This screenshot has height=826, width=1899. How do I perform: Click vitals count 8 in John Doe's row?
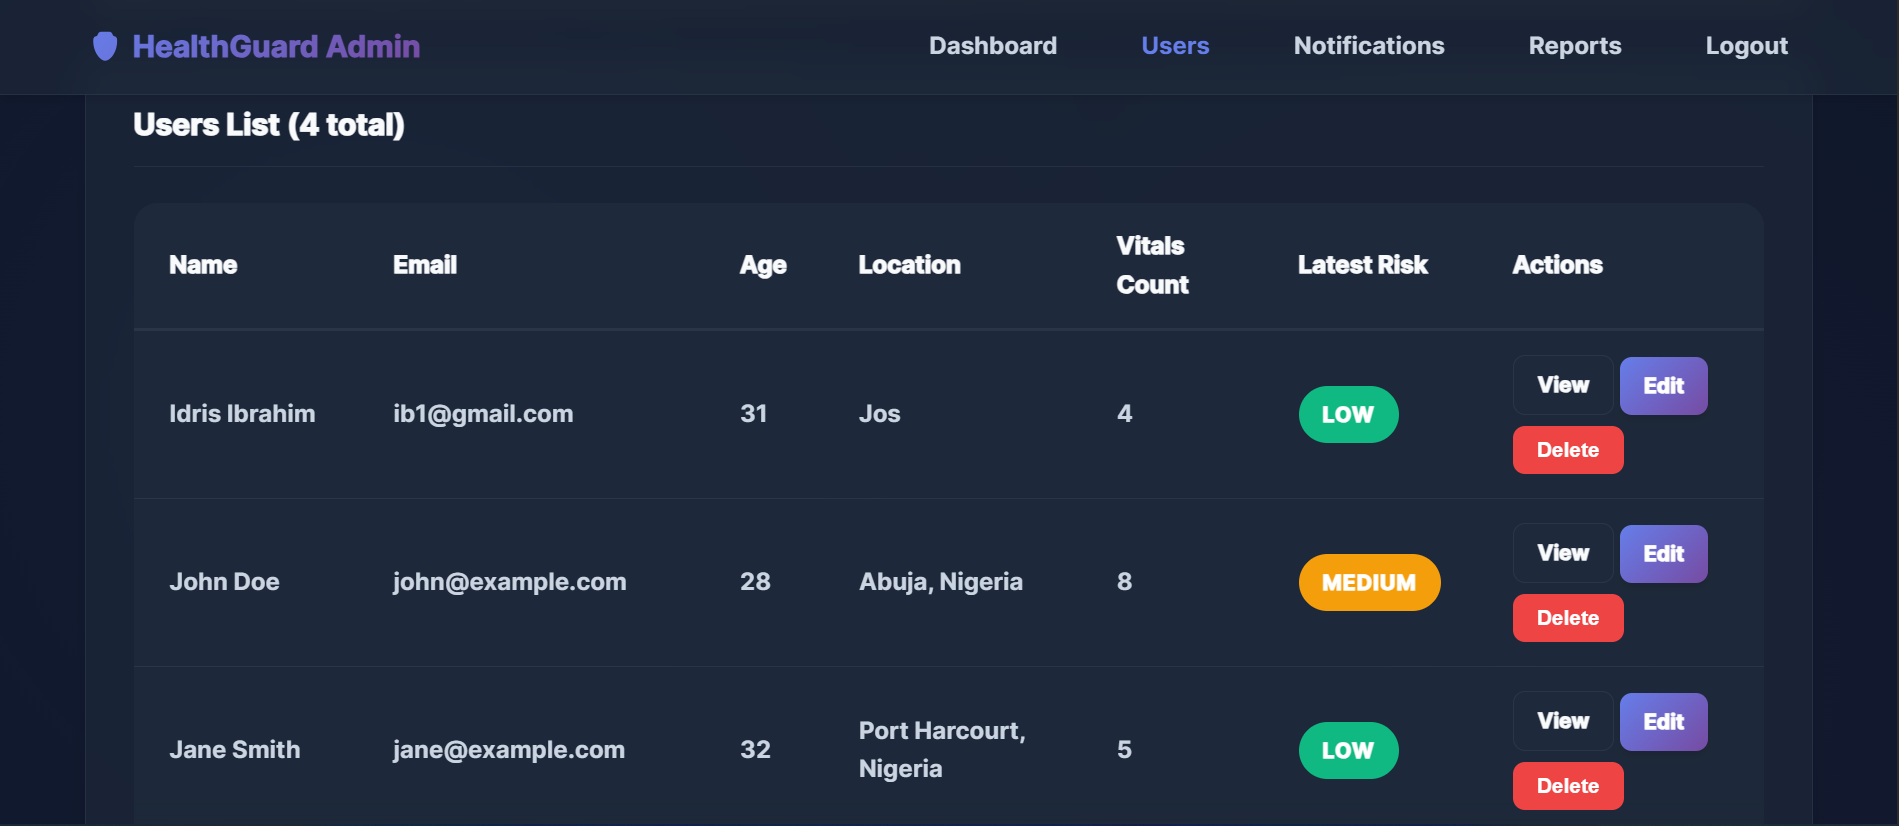point(1124,582)
